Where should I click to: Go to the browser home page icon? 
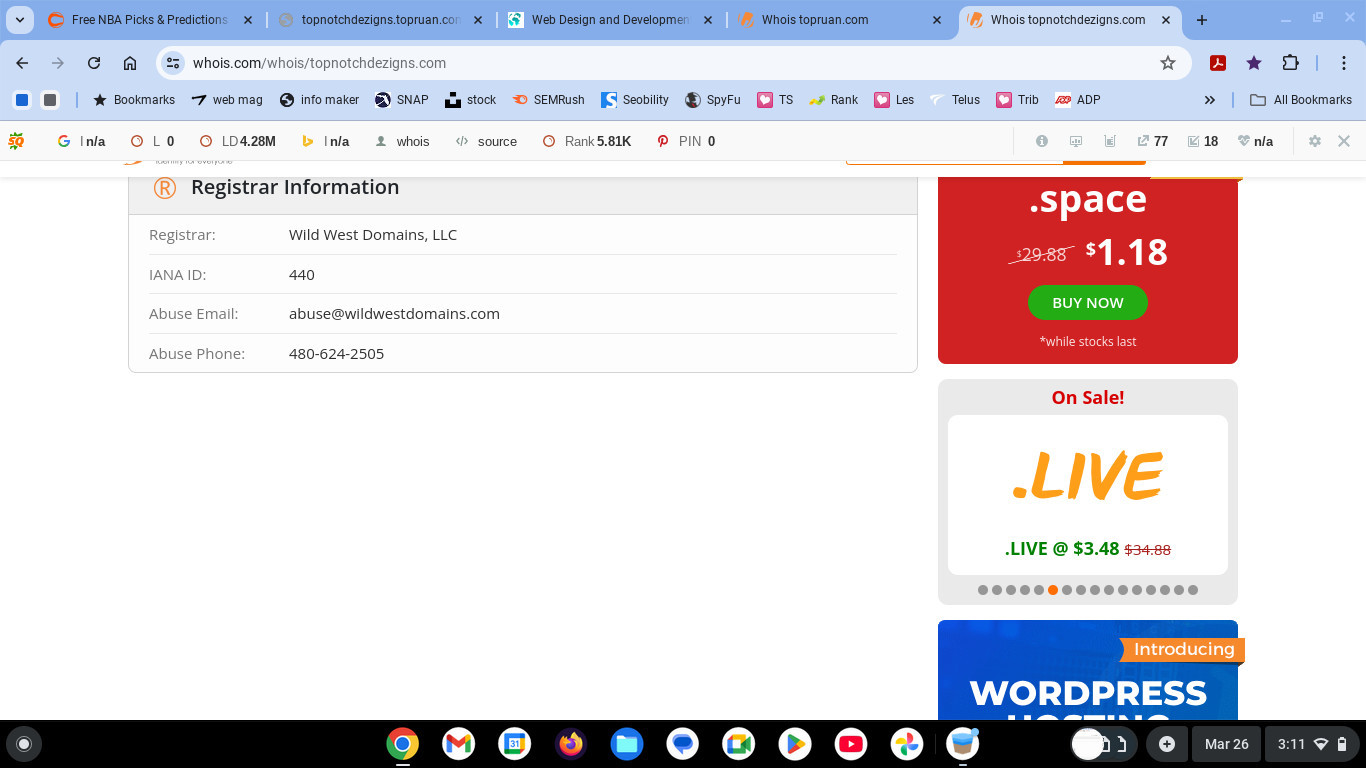pos(130,63)
